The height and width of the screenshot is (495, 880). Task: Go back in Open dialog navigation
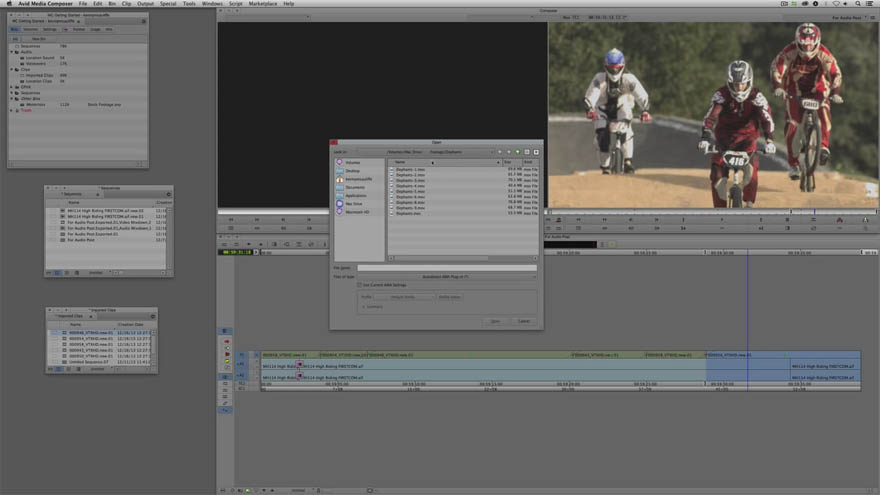pyautogui.click(x=500, y=152)
